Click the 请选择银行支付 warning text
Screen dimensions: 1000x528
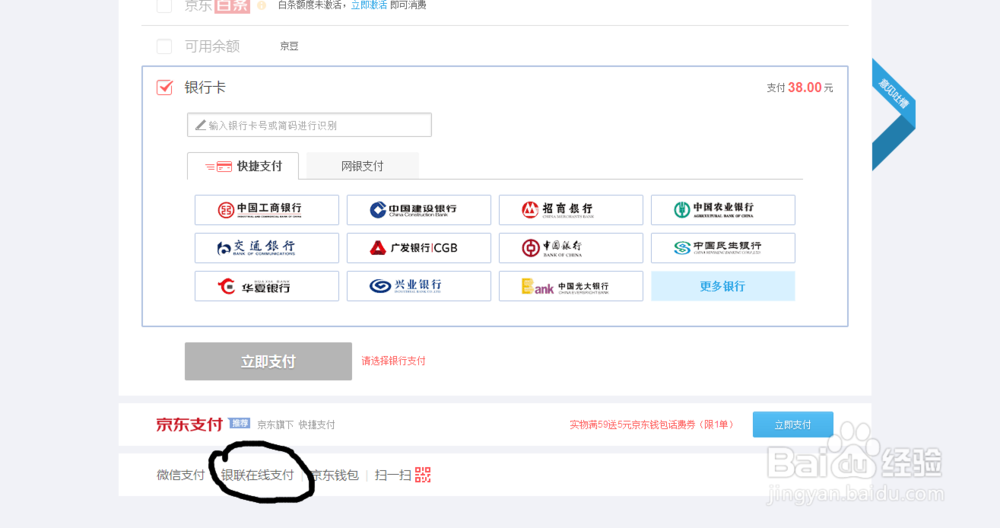(393, 361)
